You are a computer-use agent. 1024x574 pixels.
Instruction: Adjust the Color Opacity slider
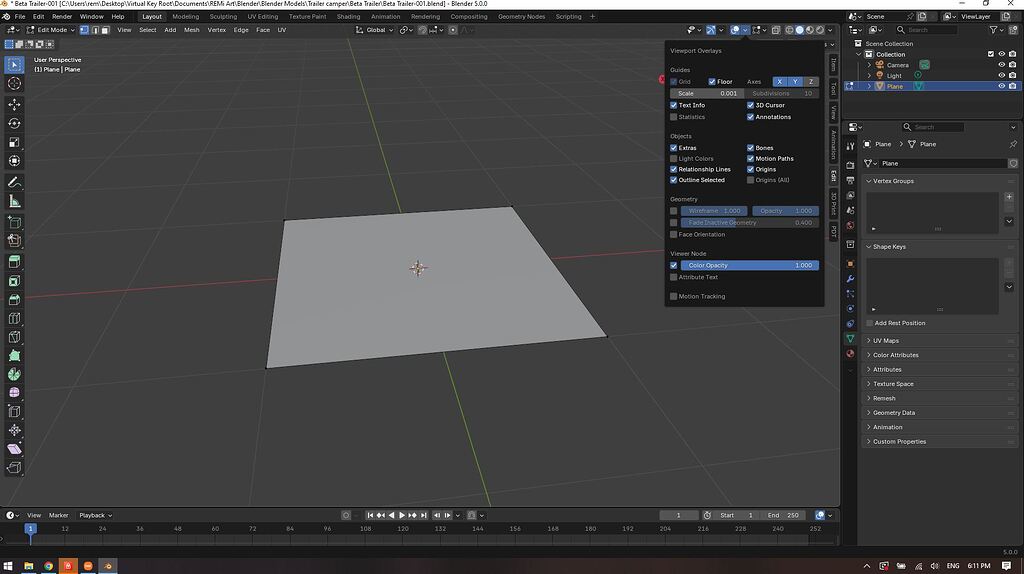pos(750,265)
